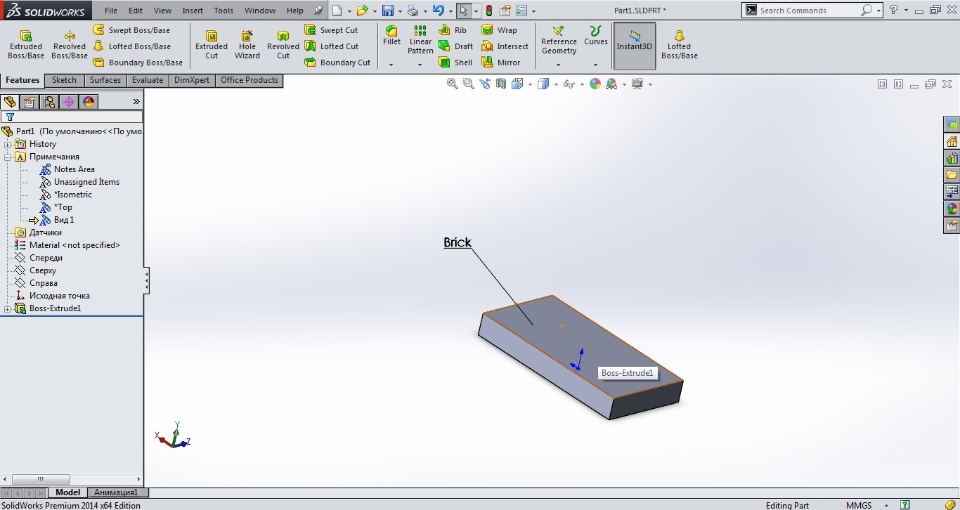
Task: Expand the History folder
Action: [x=7, y=144]
